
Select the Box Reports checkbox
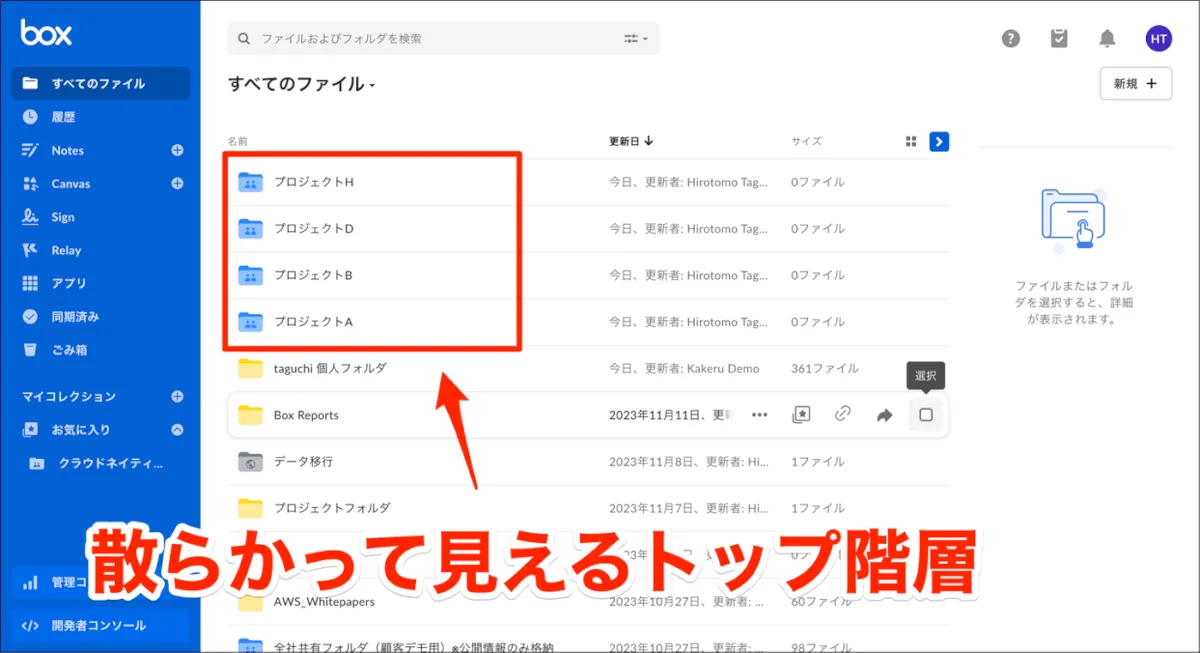click(926, 415)
